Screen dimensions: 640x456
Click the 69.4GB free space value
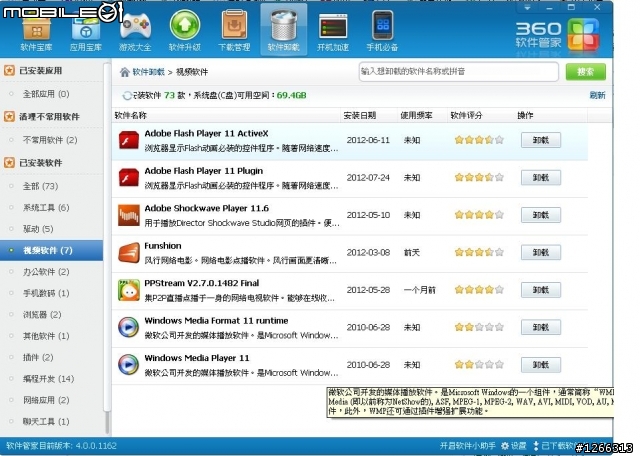(x=291, y=96)
